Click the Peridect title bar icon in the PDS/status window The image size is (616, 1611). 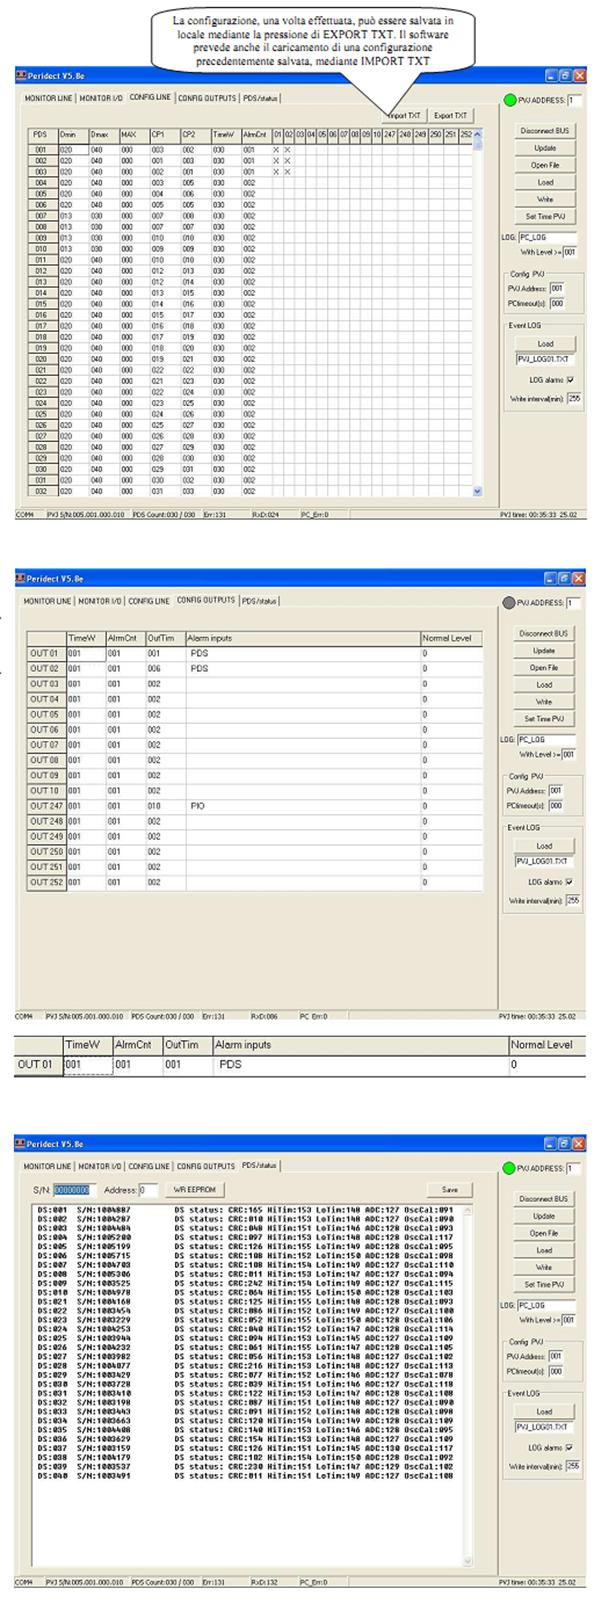pos(20,1142)
